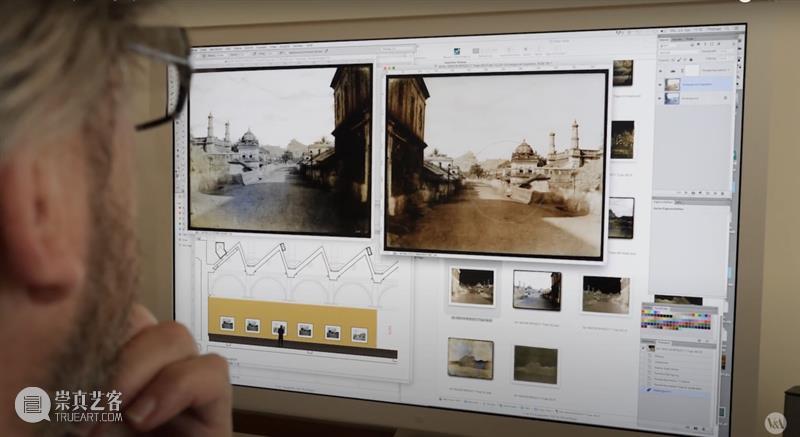
Task: Open the first tab of the Layers panel group
Action: (664, 40)
